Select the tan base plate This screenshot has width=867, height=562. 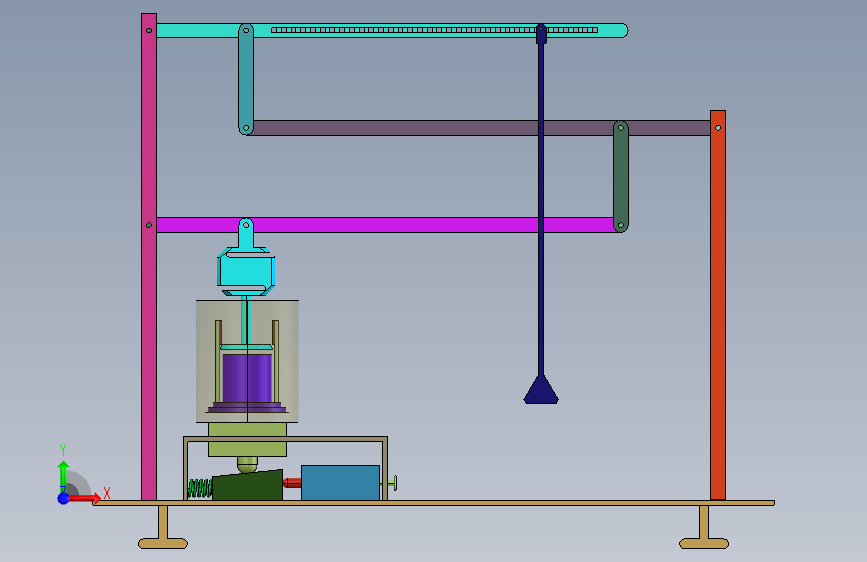tap(434, 503)
